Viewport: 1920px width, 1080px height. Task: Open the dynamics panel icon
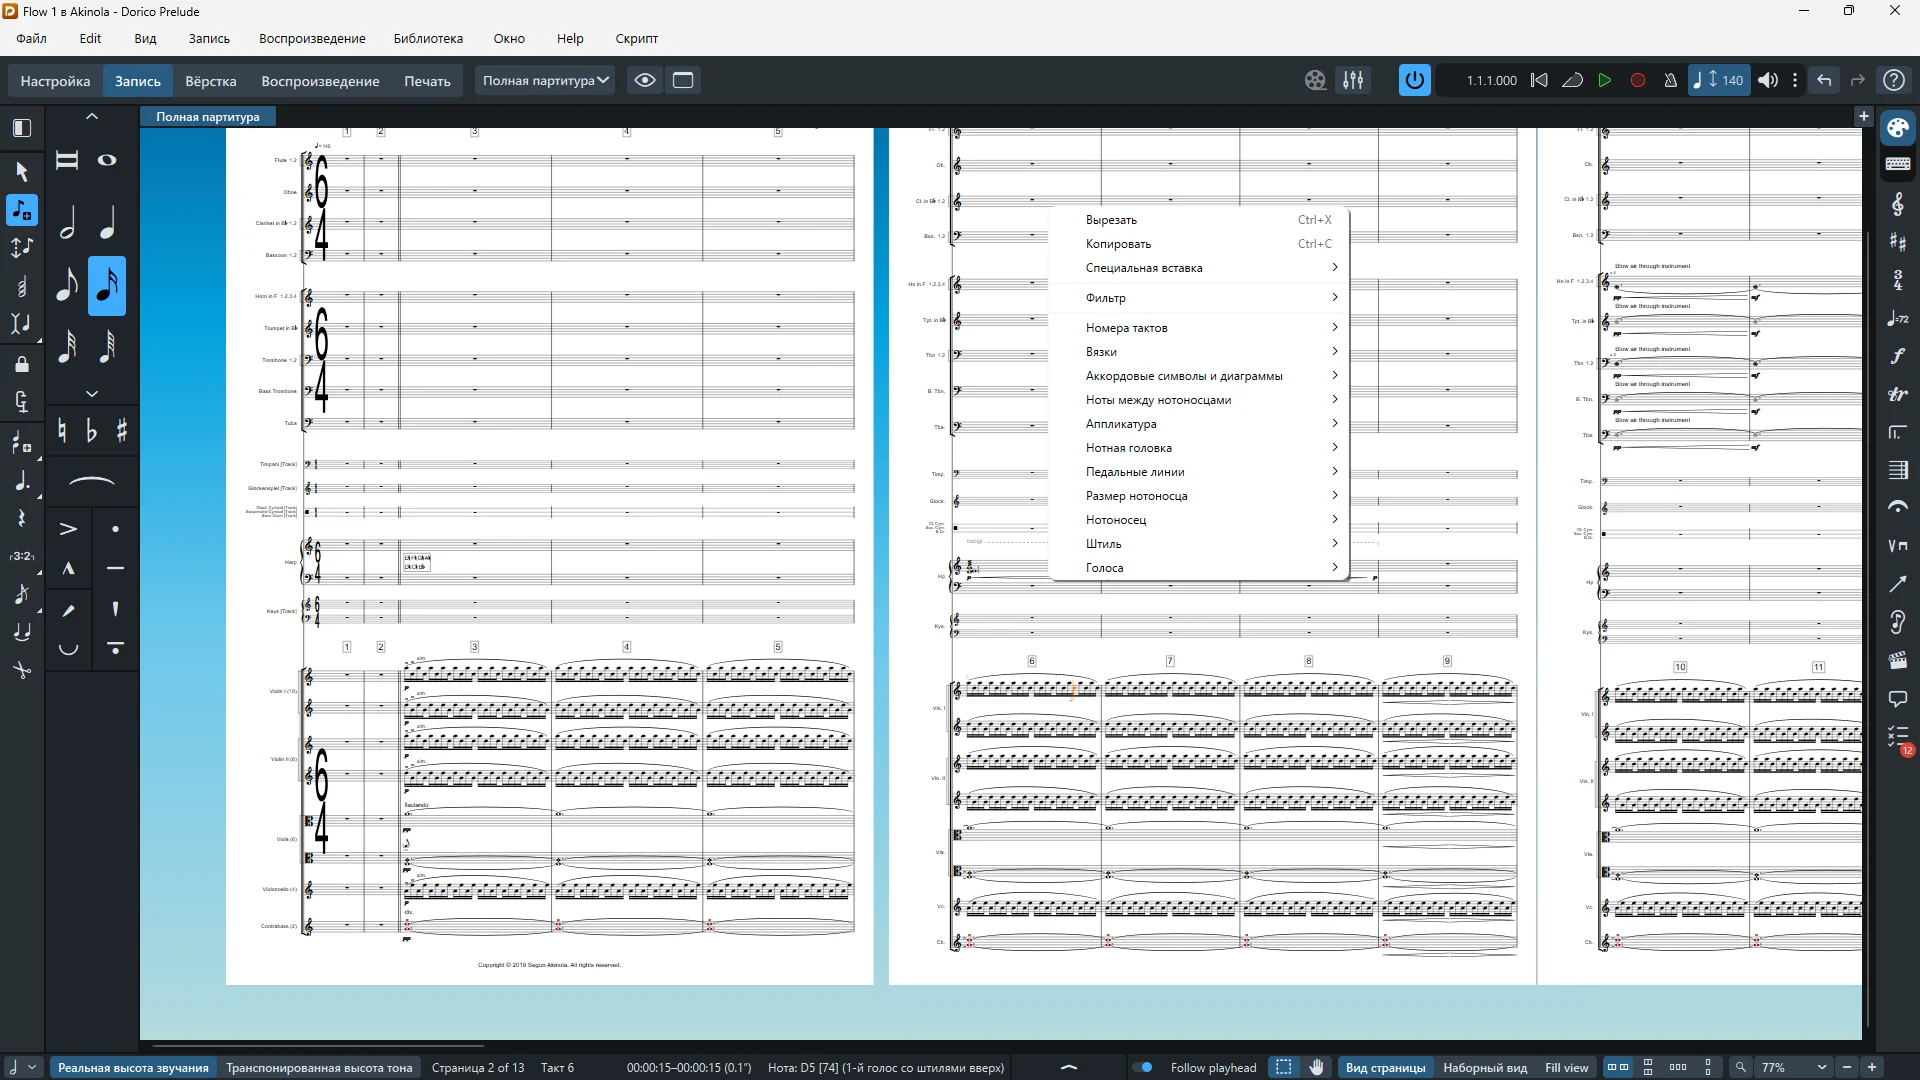pos(1897,356)
